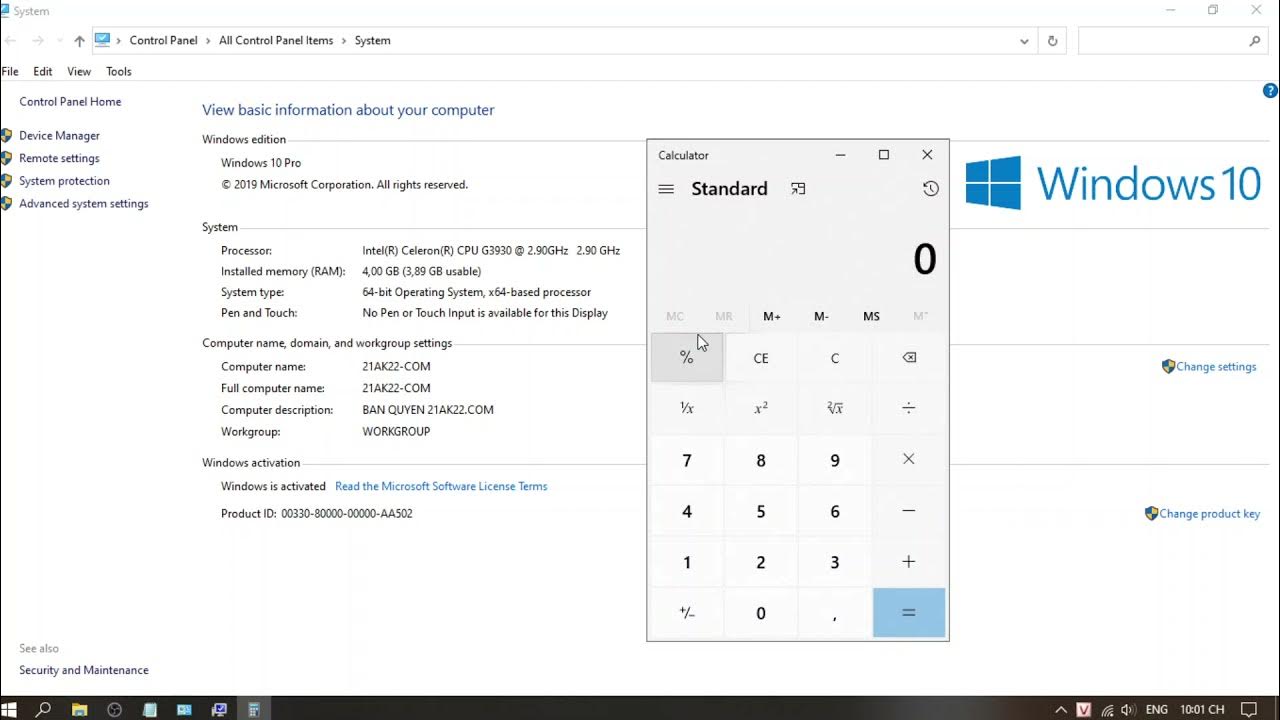Viewport: 1280px width, 720px height.
Task: Click the Control Panel search box
Action: (1173, 41)
